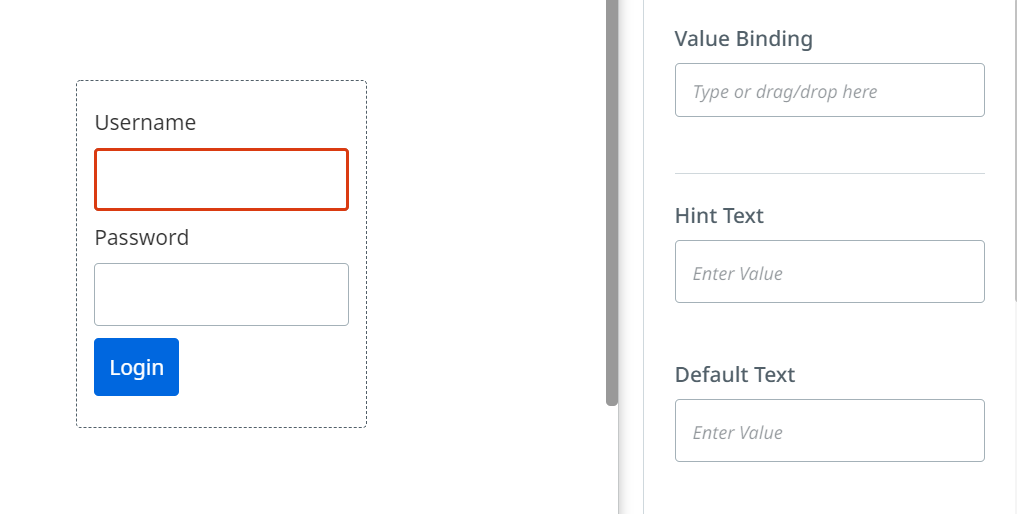The width and height of the screenshot is (1017, 514).
Task: Click the divider line below Value Binding
Action: click(829, 173)
